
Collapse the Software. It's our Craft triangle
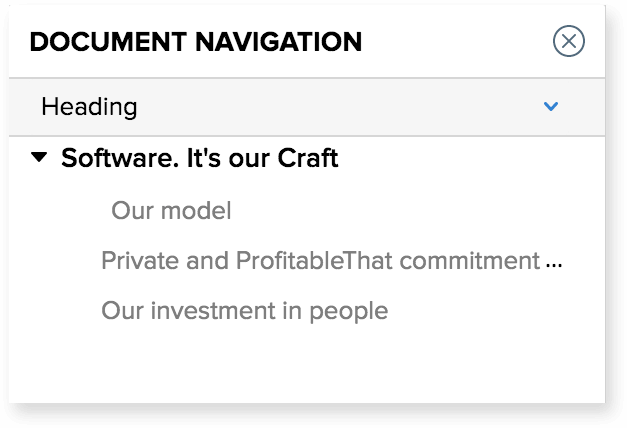pos(39,157)
